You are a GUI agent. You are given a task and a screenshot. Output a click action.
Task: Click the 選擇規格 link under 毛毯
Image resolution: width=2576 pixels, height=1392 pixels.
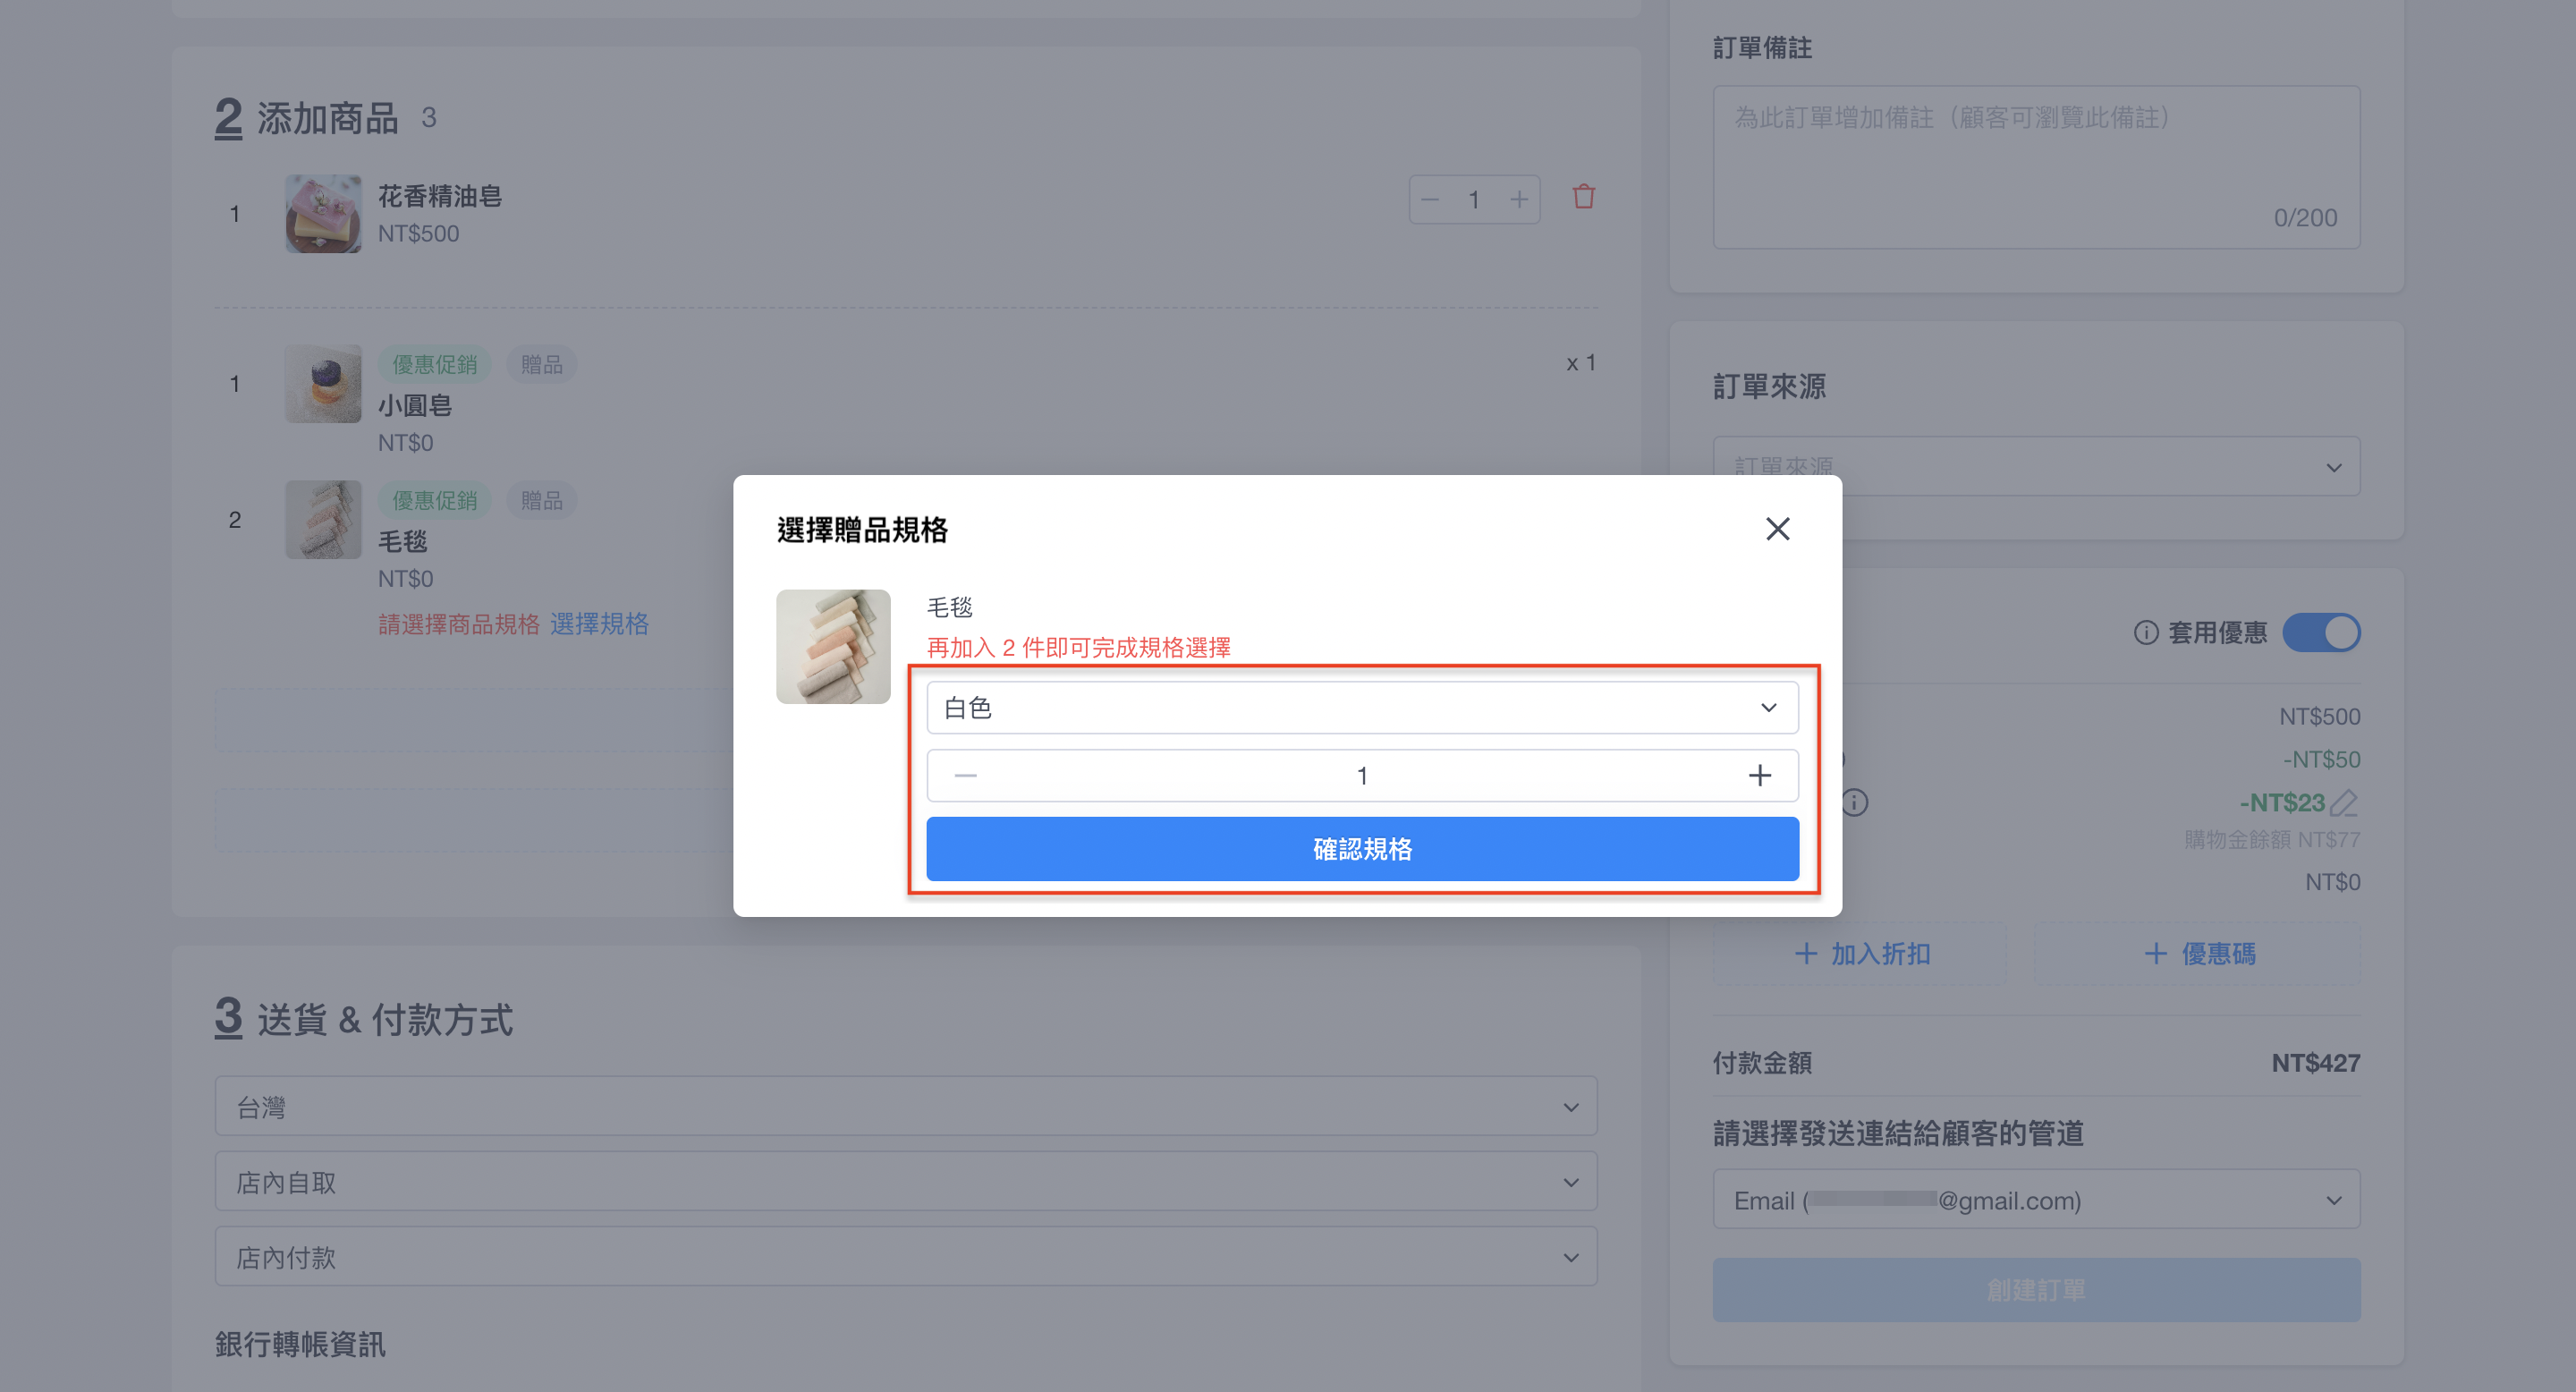599,624
